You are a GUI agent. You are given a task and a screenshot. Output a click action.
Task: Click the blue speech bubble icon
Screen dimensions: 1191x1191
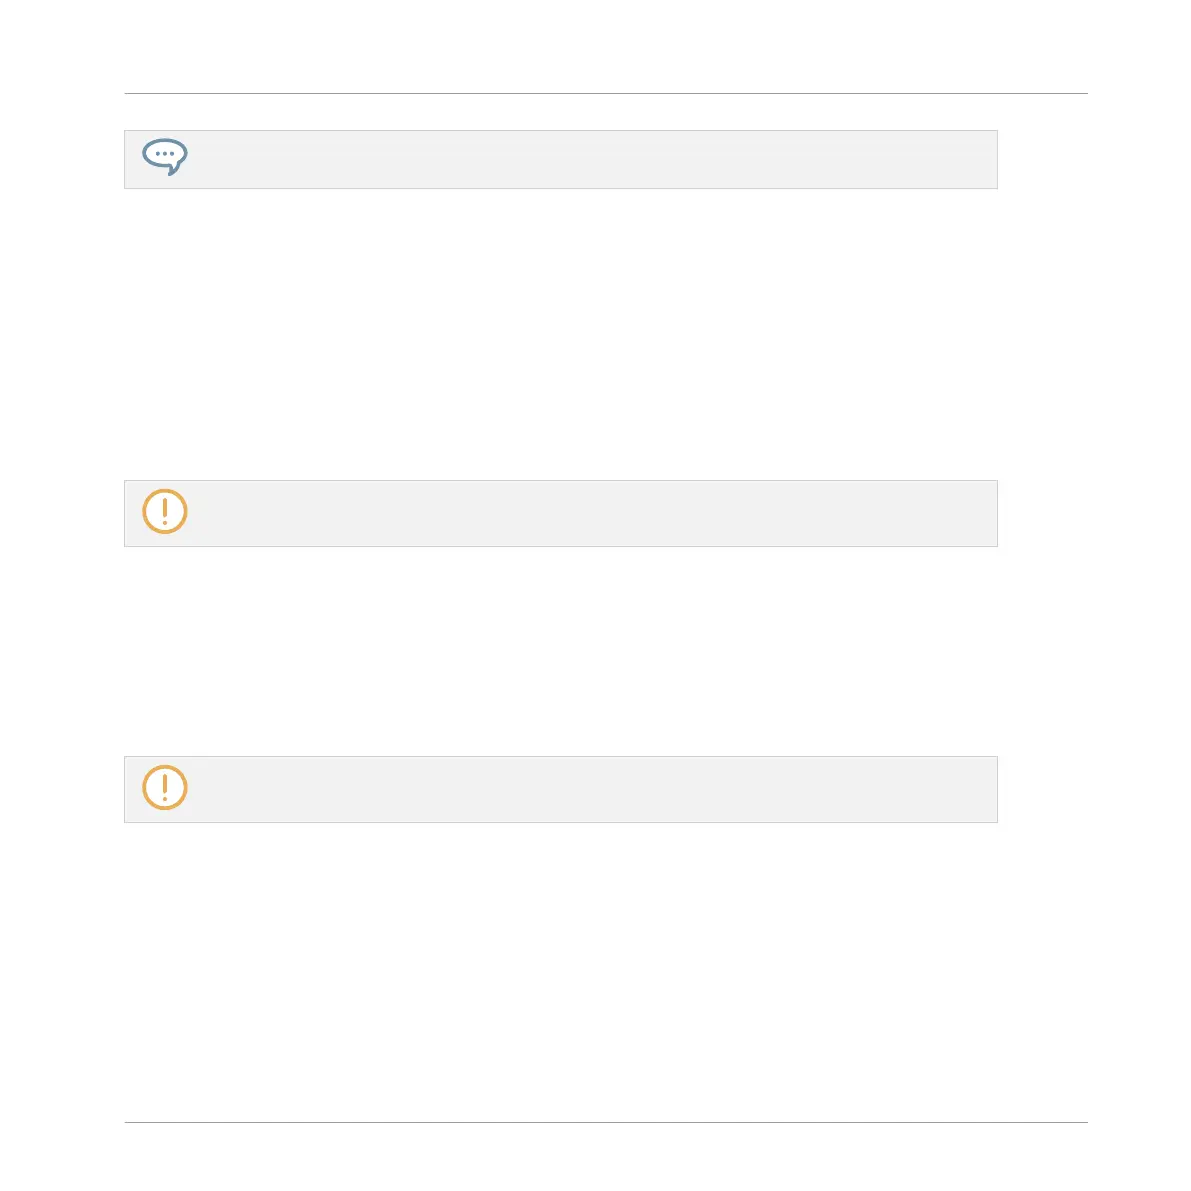[x=165, y=157]
